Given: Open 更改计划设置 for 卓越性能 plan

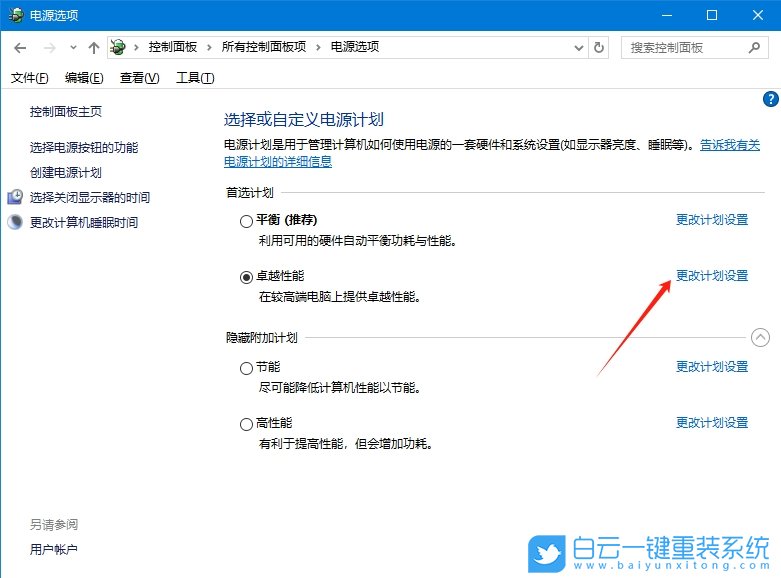Looking at the screenshot, I should click(712, 276).
